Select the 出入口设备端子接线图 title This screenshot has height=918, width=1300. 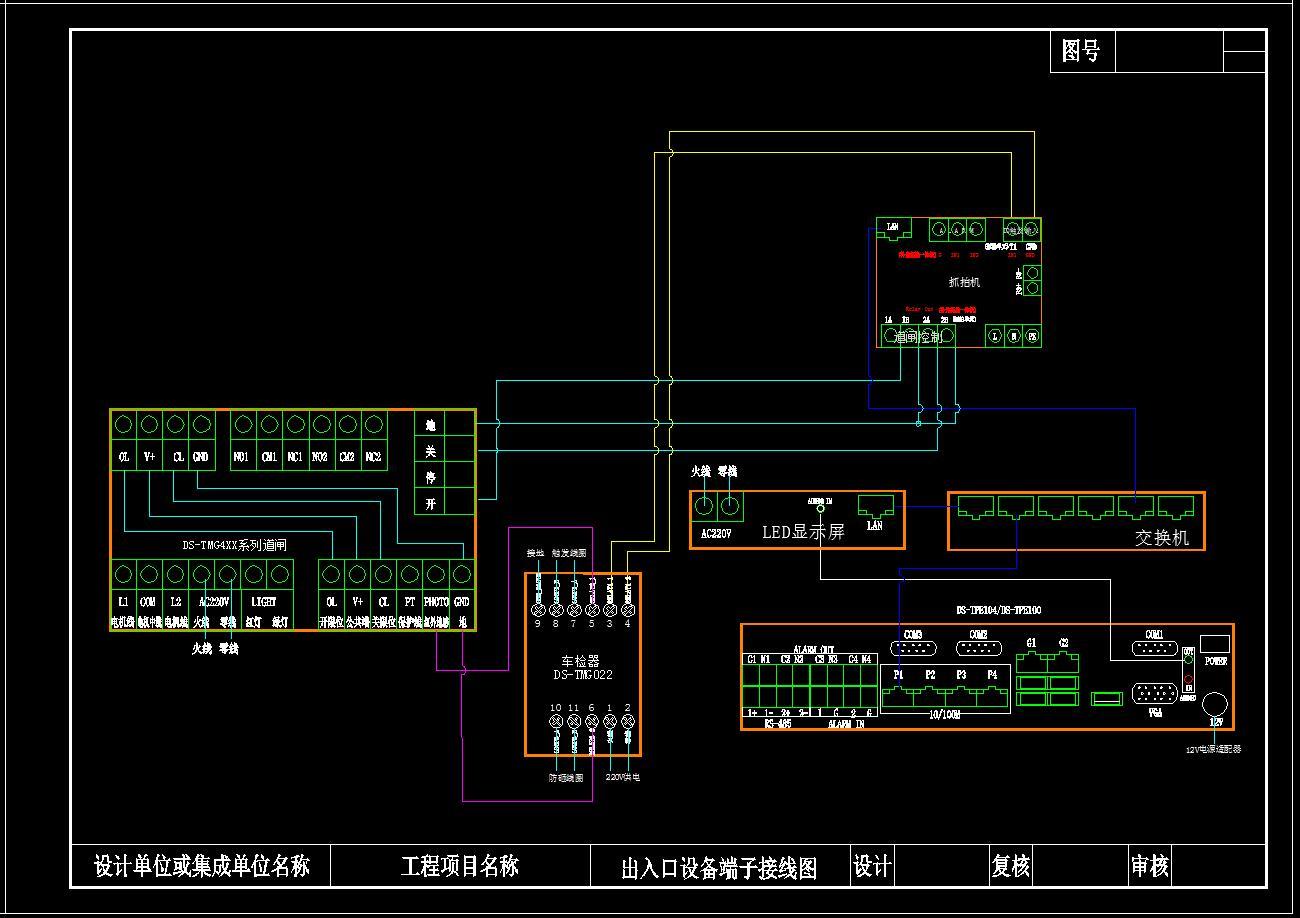click(719, 868)
